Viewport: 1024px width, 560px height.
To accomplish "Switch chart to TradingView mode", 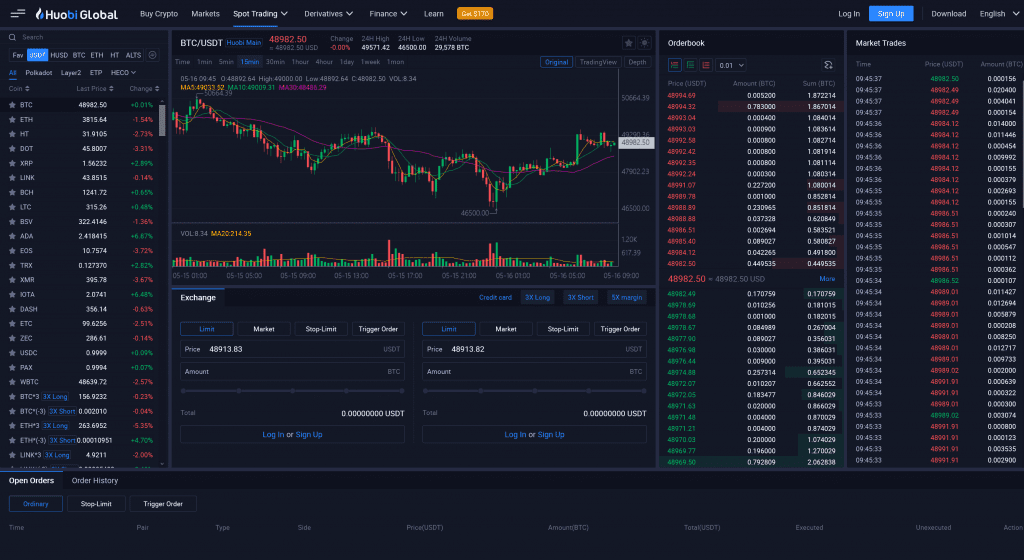I will pos(598,62).
